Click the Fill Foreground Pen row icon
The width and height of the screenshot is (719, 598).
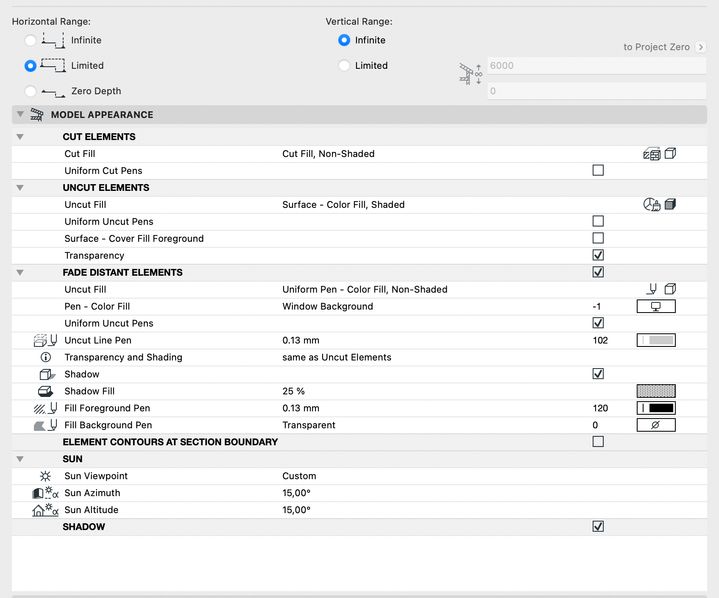tap(45, 408)
